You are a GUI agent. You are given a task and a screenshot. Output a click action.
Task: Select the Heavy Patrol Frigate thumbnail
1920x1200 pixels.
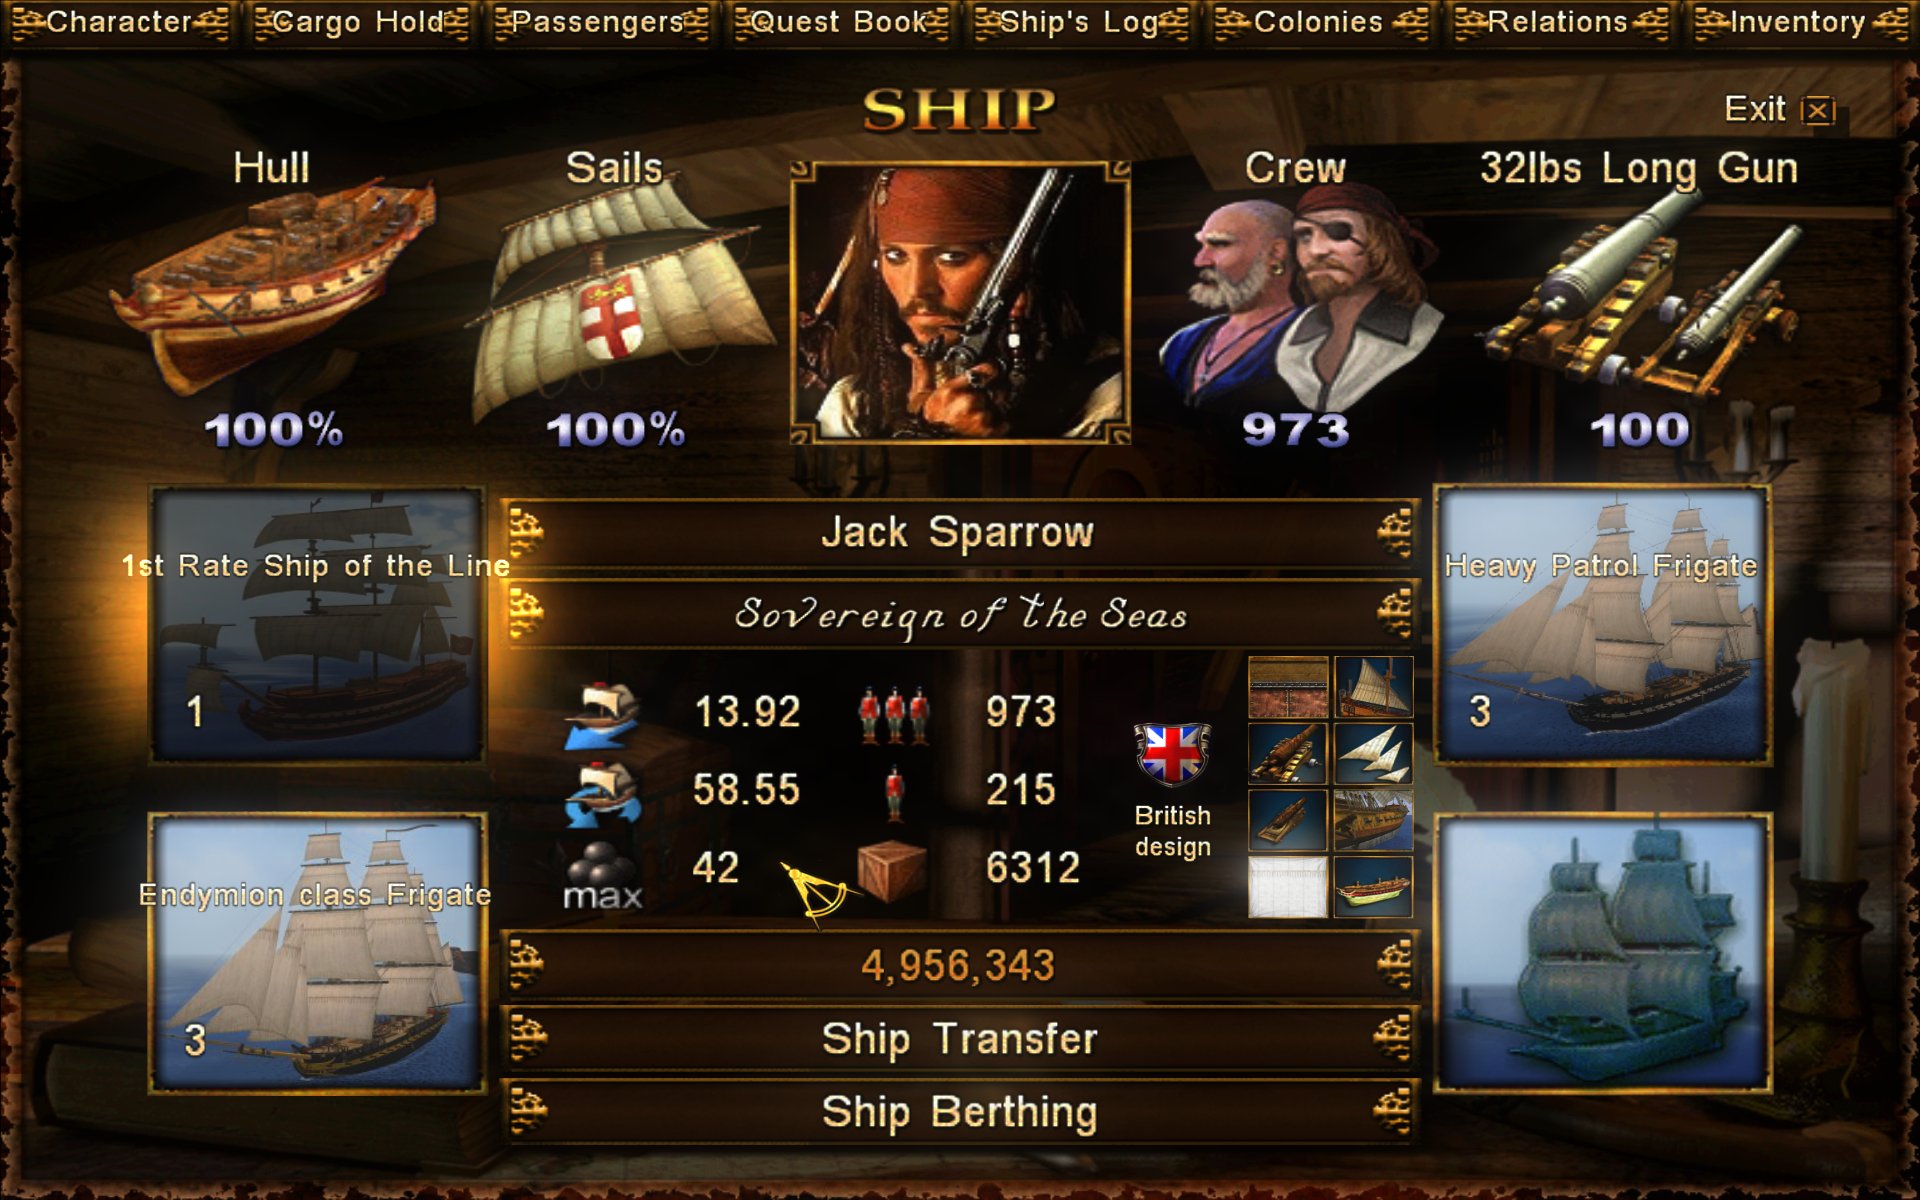(x=1602, y=625)
